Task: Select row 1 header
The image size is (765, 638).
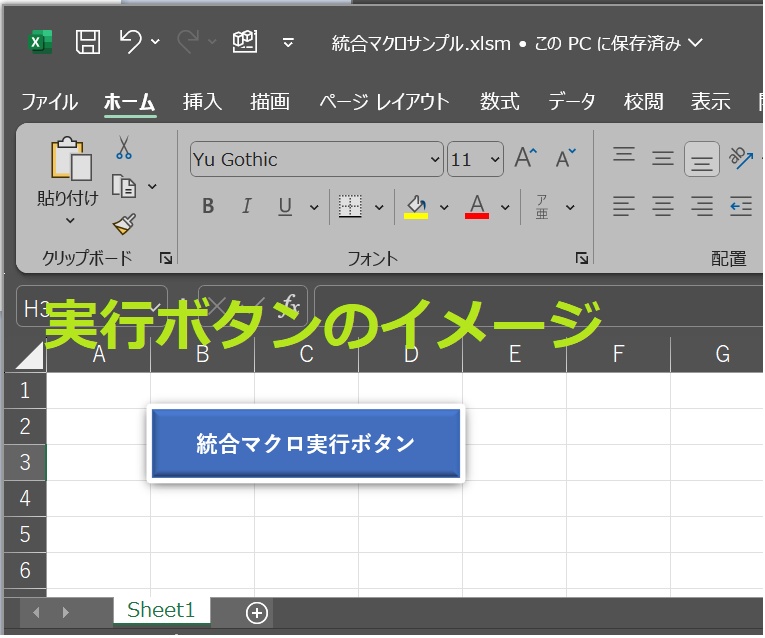Action: 25,391
